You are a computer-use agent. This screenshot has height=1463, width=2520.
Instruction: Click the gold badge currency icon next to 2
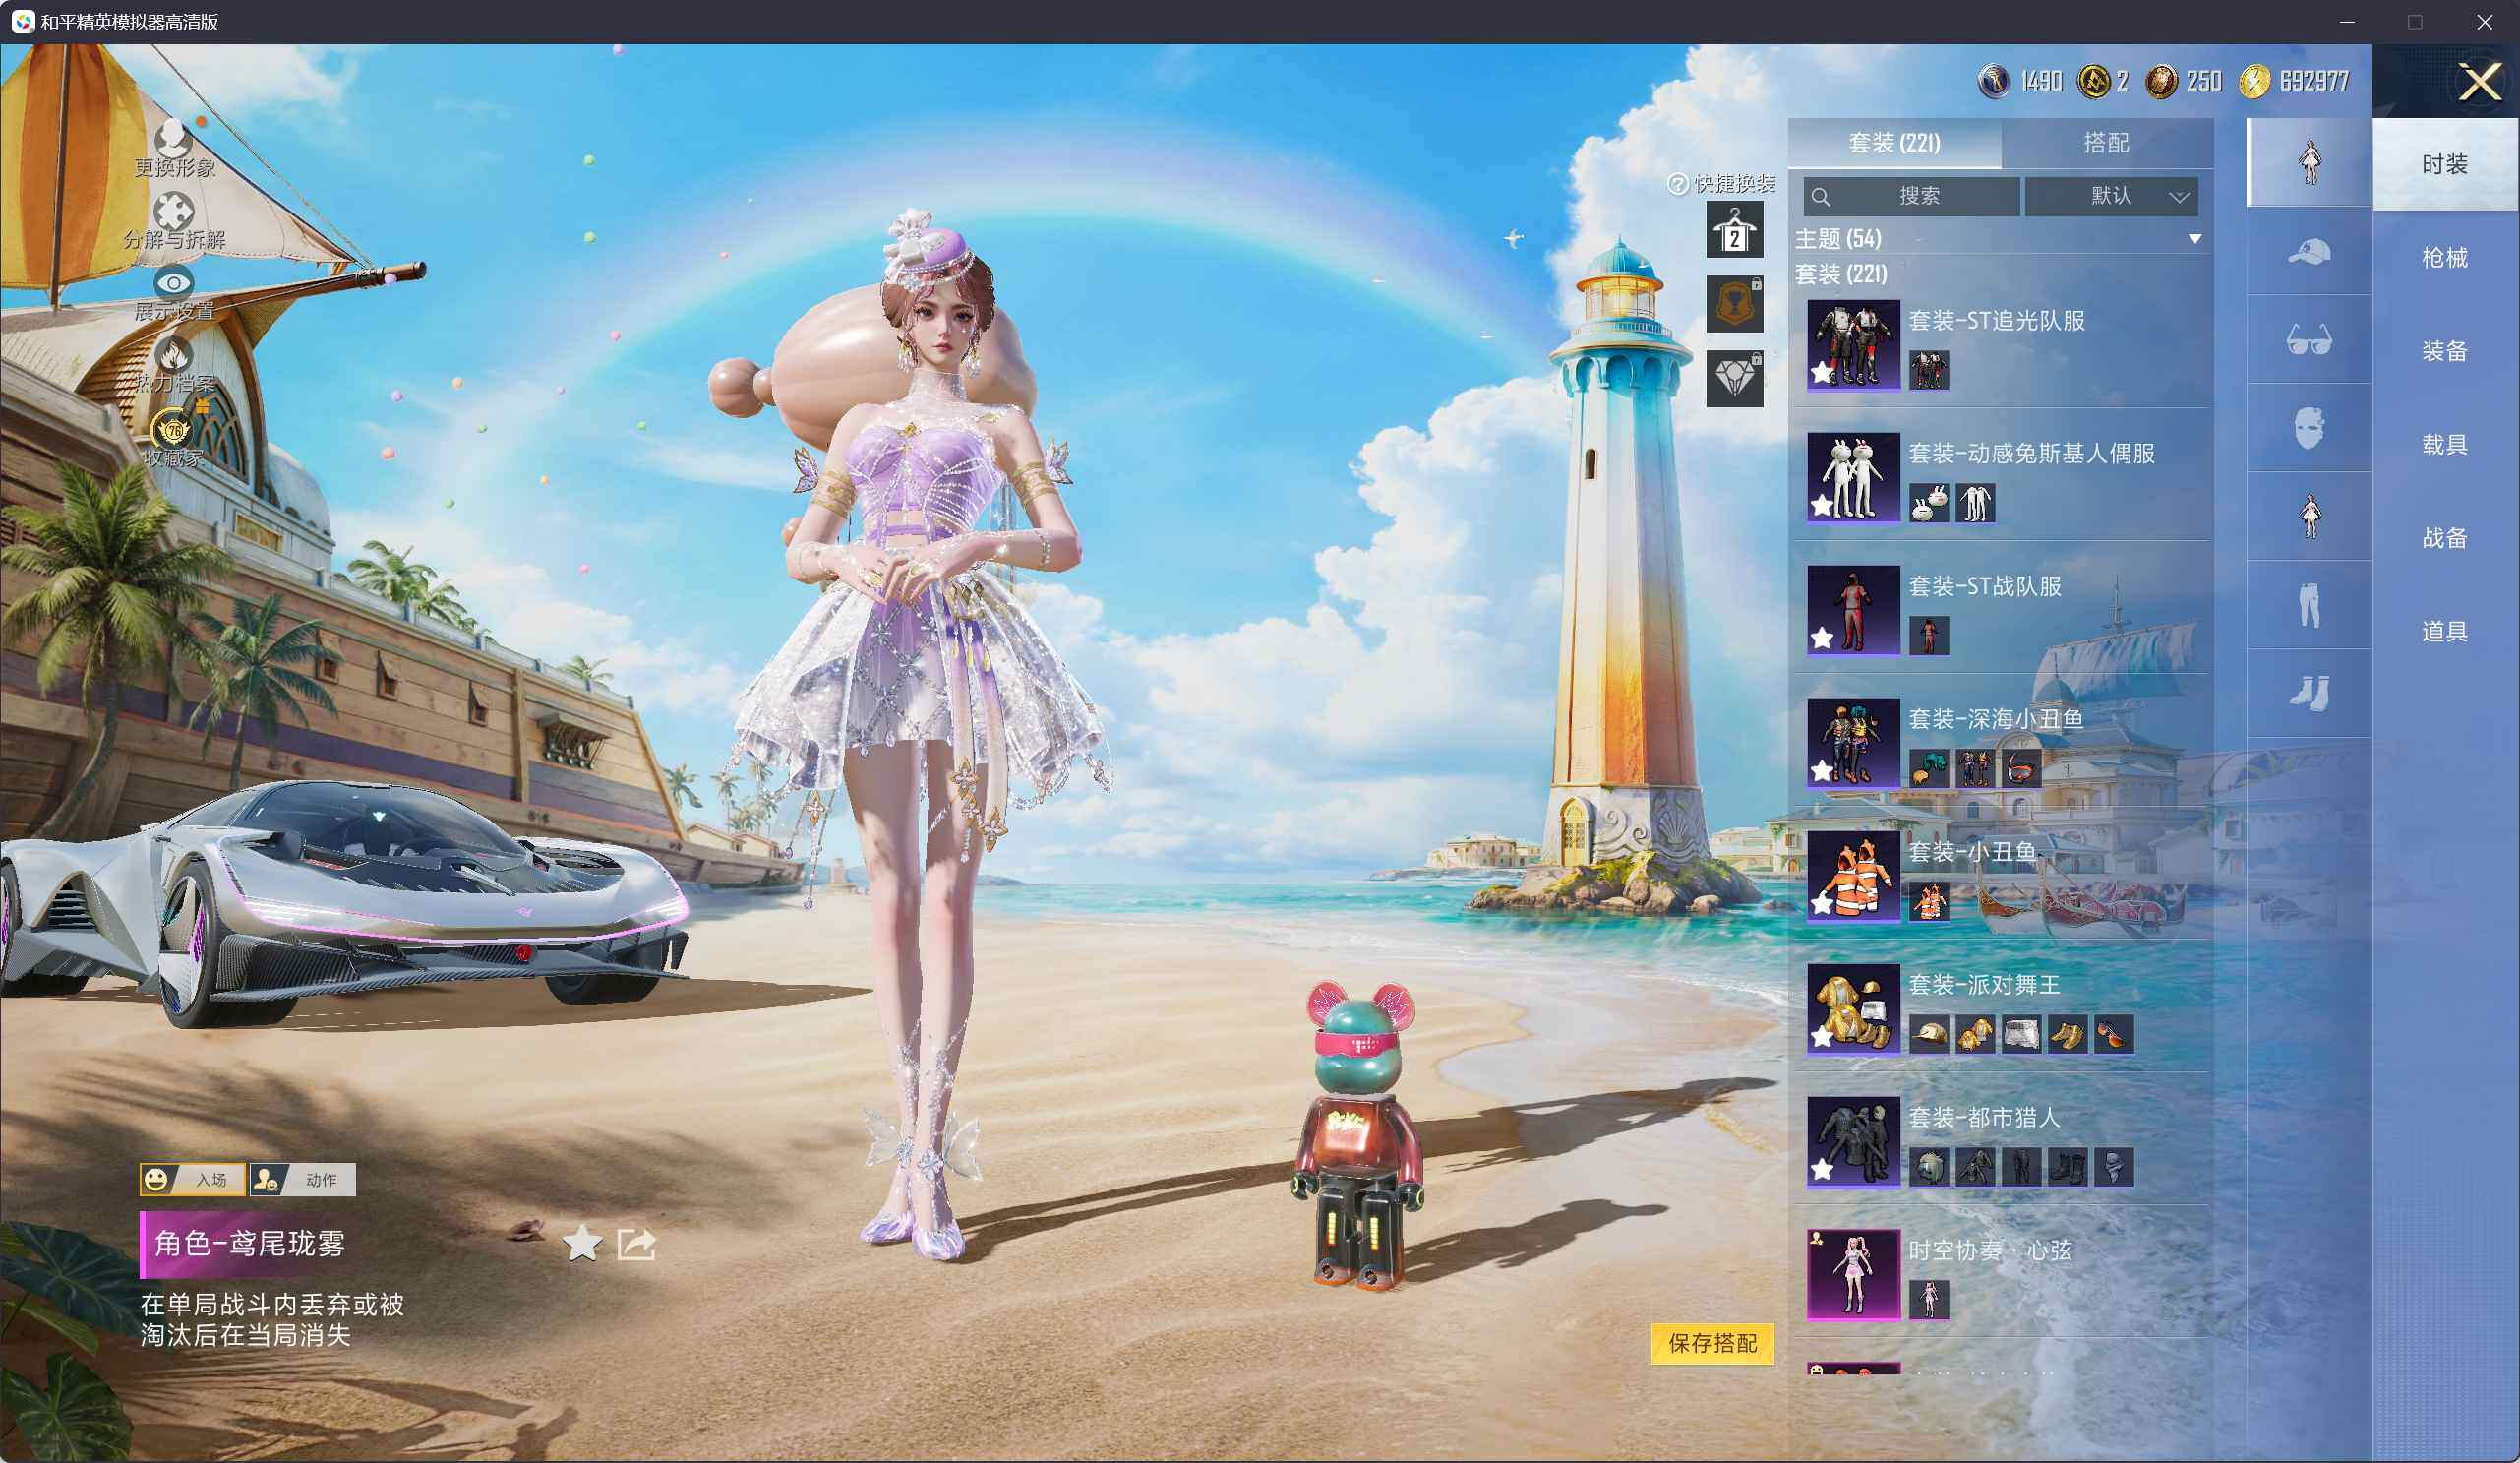[x=2094, y=81]
